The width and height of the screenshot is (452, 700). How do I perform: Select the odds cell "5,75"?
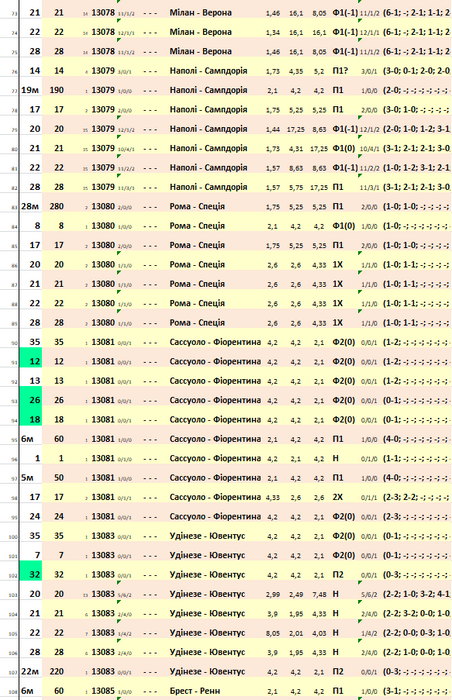click(296, 188)
